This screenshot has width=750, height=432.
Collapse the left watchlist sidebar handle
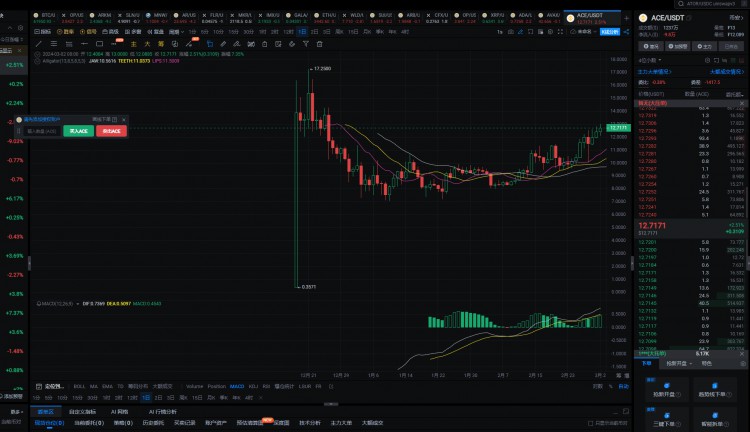tap(29, 263)
